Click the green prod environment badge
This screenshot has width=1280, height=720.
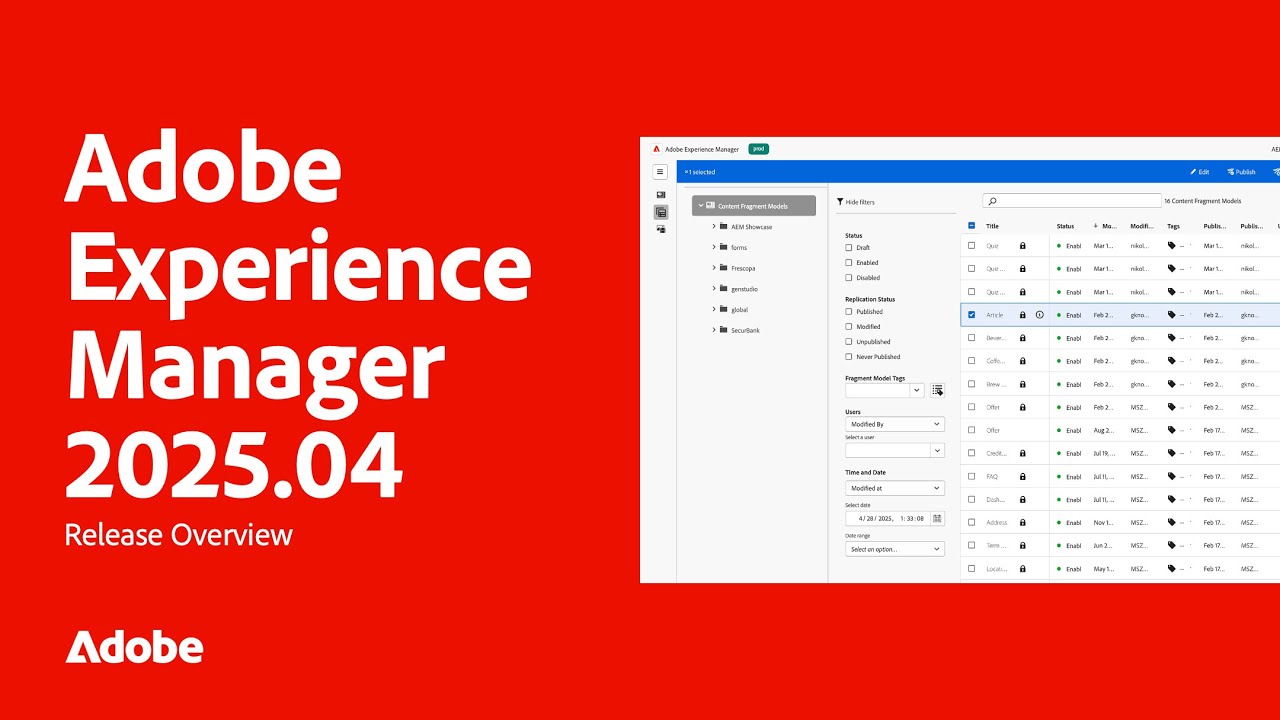(758, 149)
